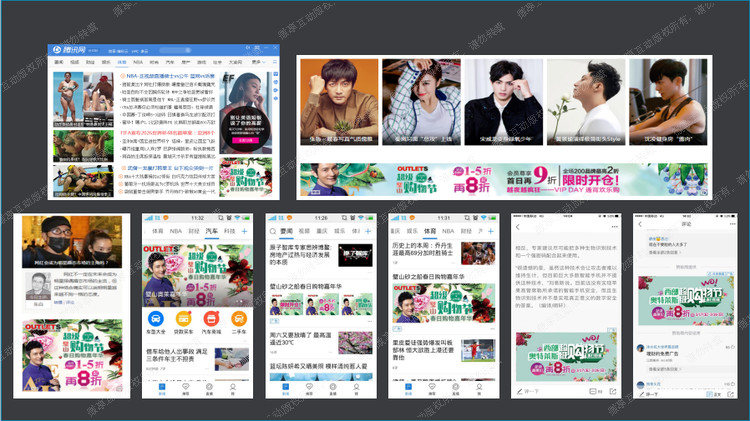Tap the search magnifier icon in the 11:26 phone
This screenshot has width=750, height=421.
pos(273,231)
